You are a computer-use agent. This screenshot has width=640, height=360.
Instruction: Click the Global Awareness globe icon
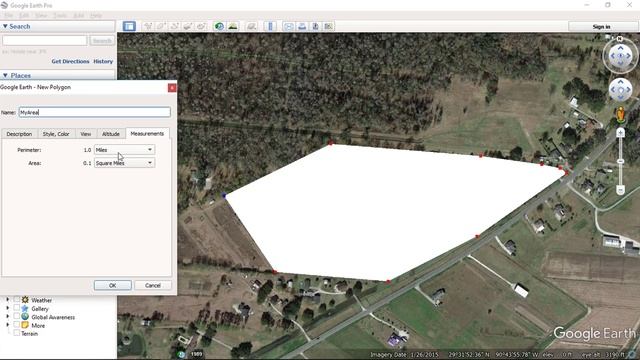pyautogui.click(x=25, y=317)
